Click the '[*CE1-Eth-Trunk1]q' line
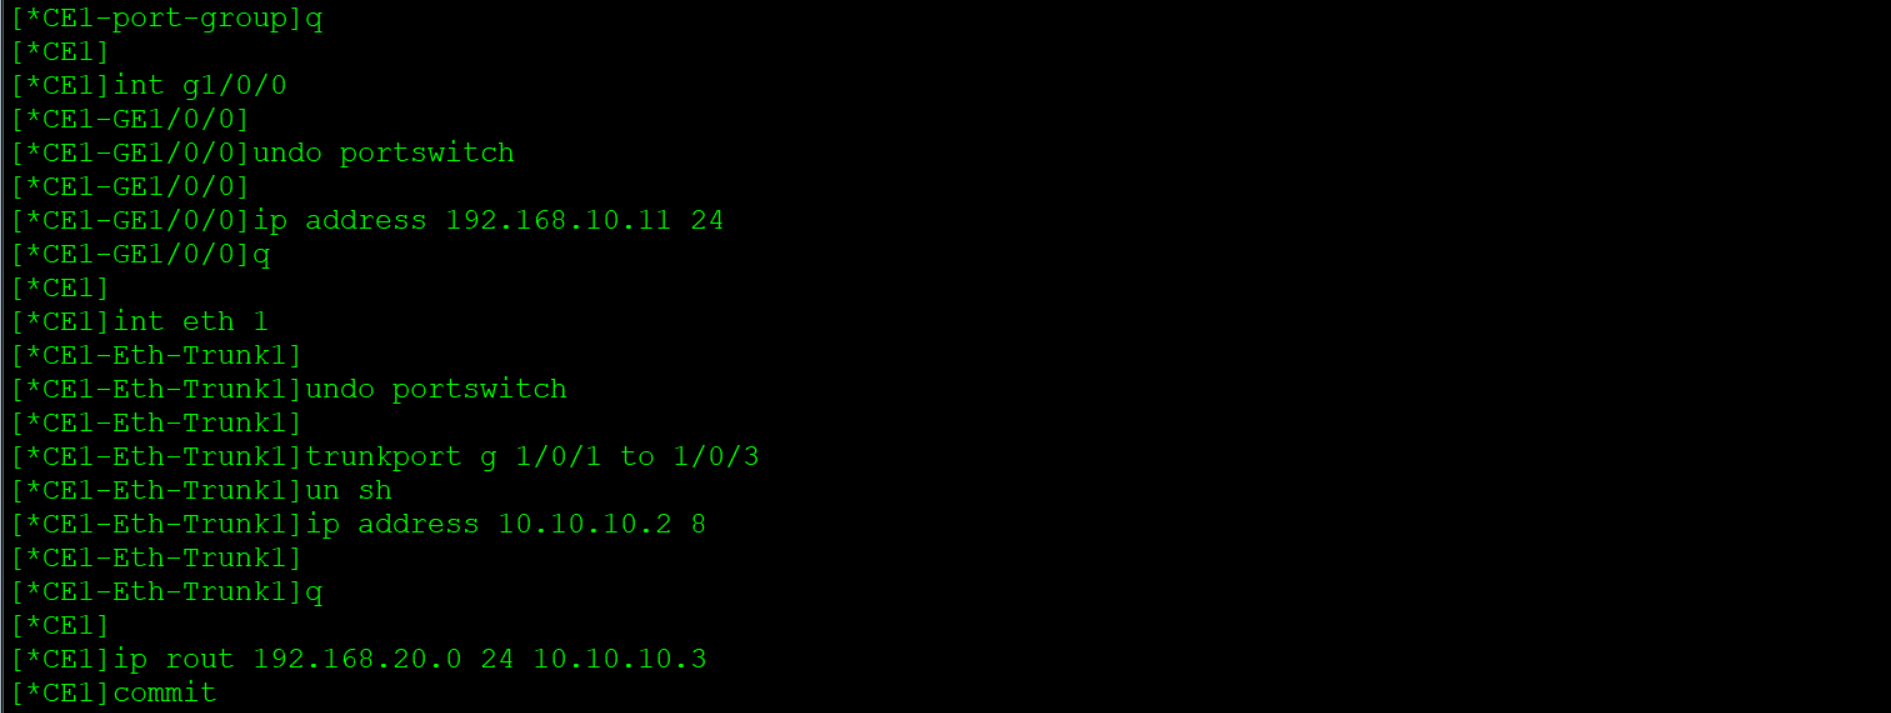Screen dimensions: 1891x713 pyautogui.click(x=167, y=592)
